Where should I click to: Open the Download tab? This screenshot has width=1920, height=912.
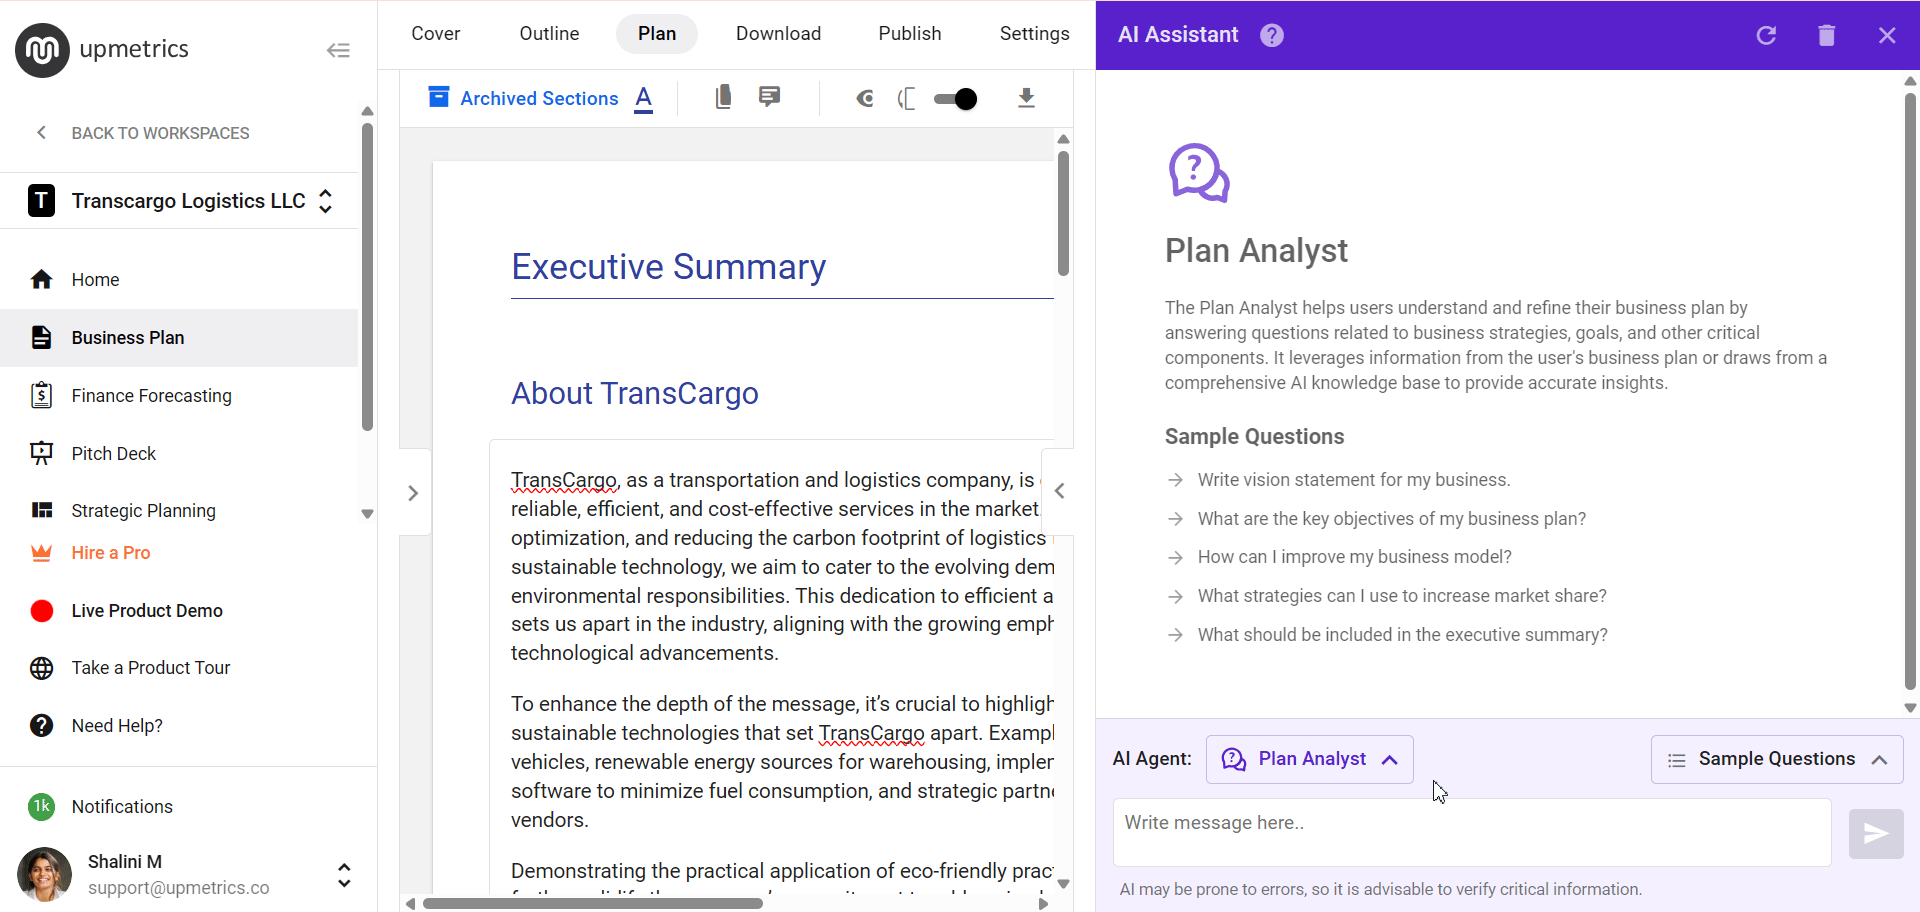pyautogui.click(x=778, y=34)
